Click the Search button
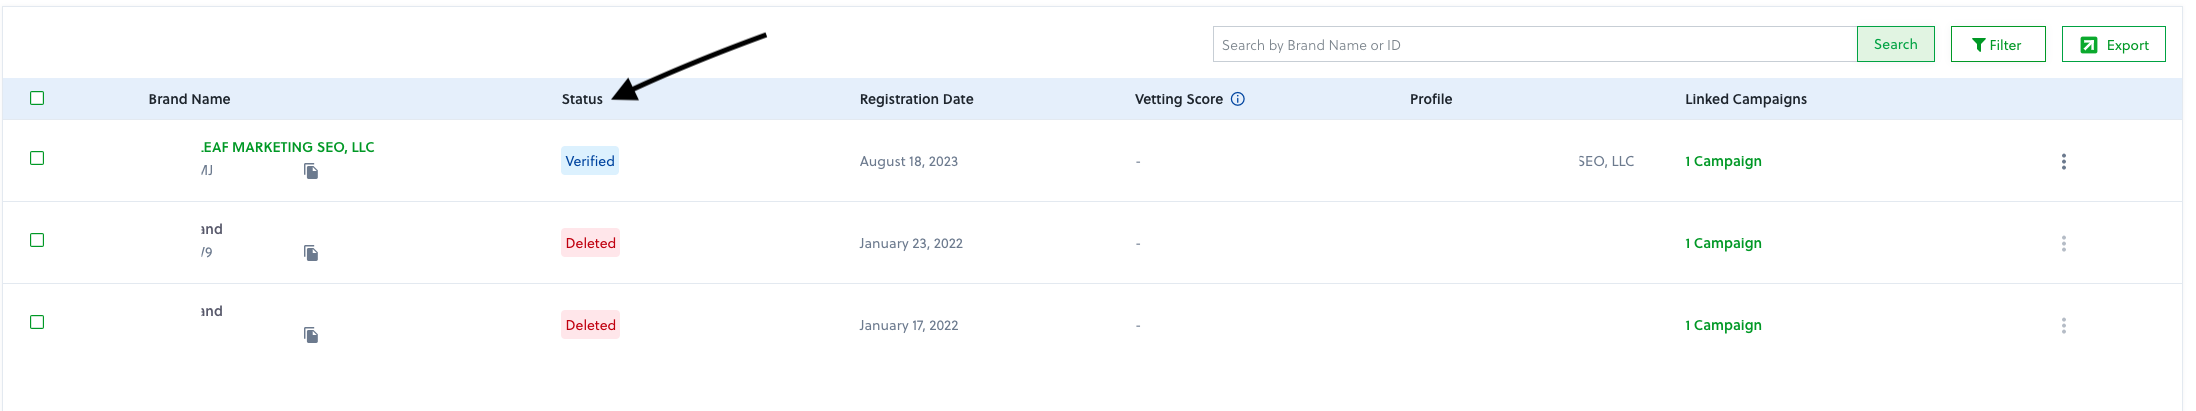 [1895, 44]
